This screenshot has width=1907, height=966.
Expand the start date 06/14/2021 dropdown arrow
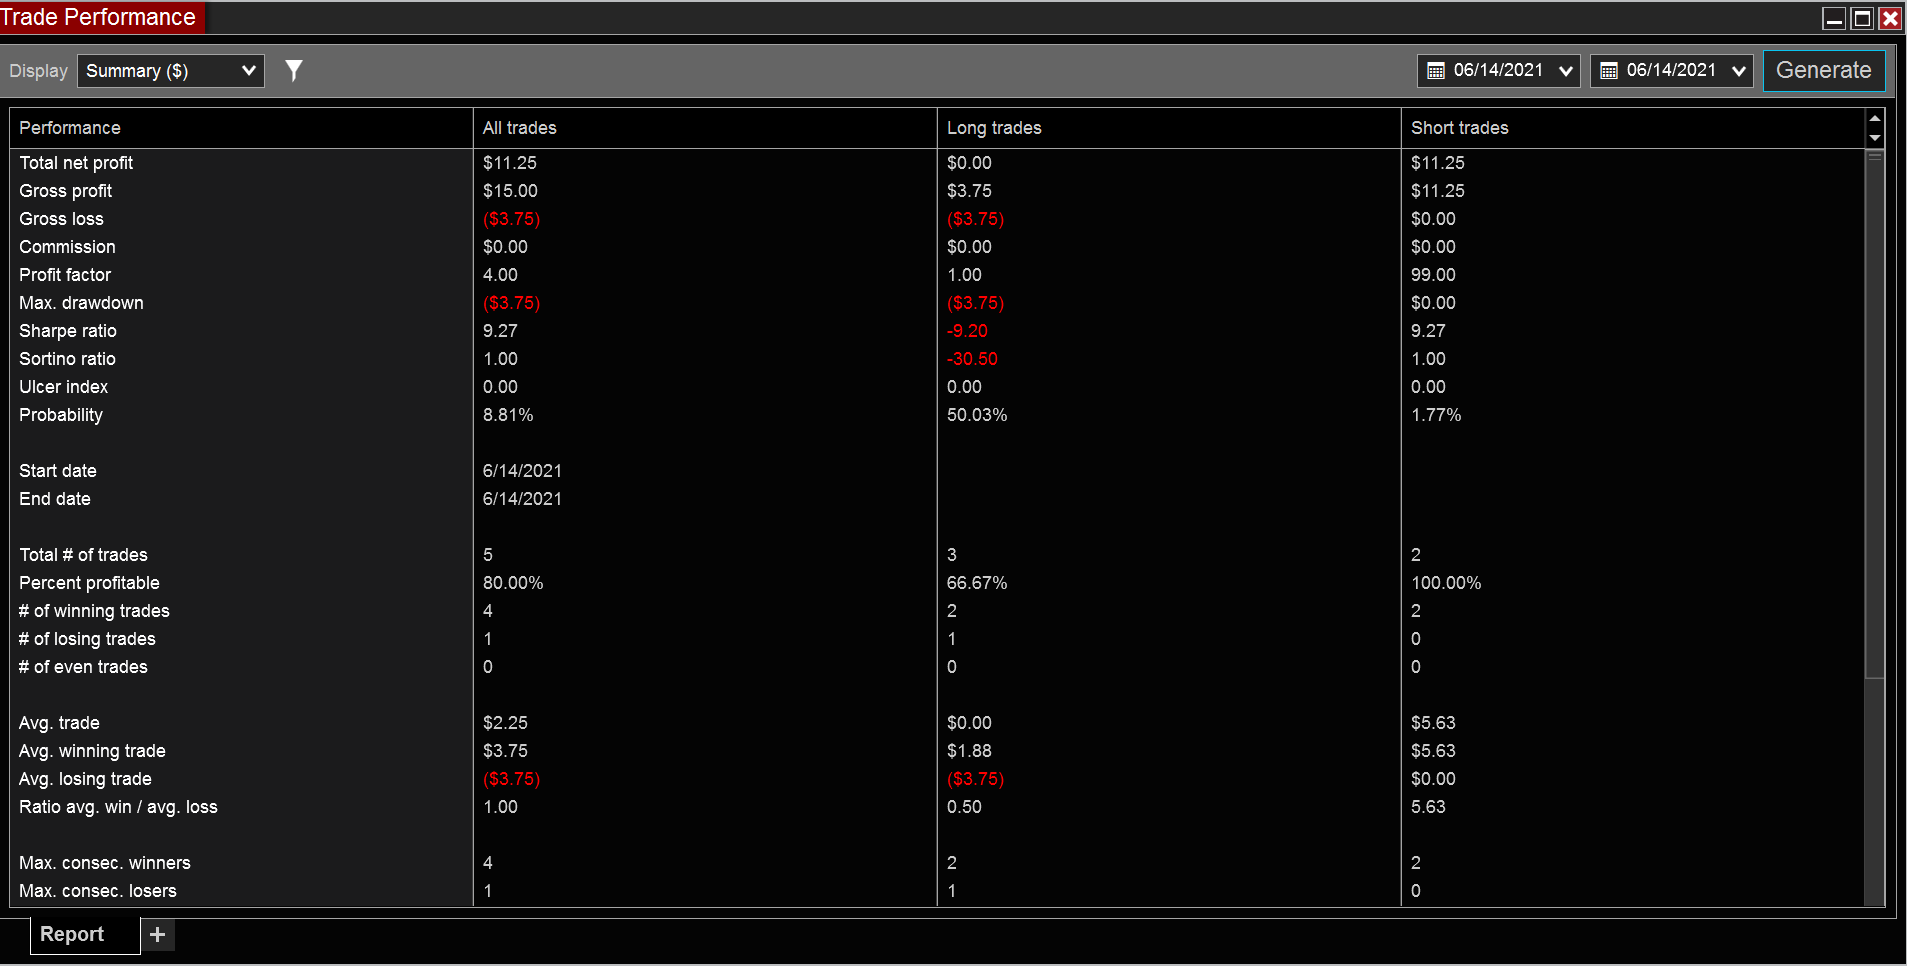[x=1566, y=71]
